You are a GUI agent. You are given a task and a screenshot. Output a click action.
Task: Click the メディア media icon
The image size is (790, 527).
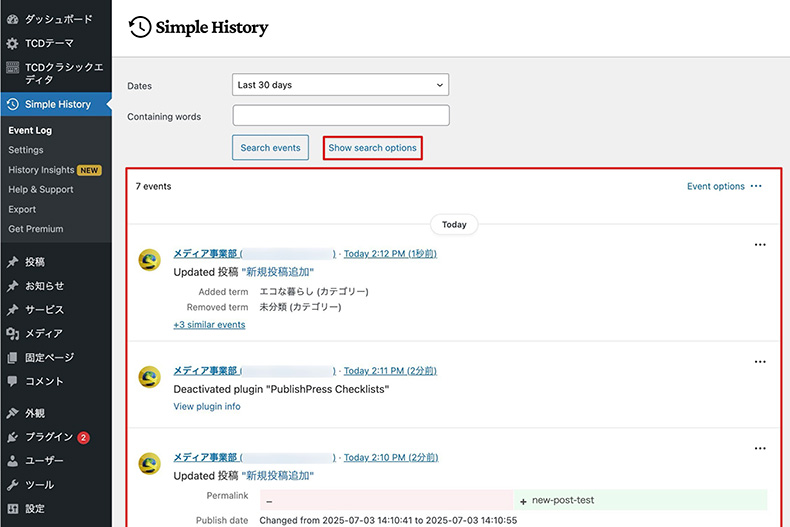13,334
